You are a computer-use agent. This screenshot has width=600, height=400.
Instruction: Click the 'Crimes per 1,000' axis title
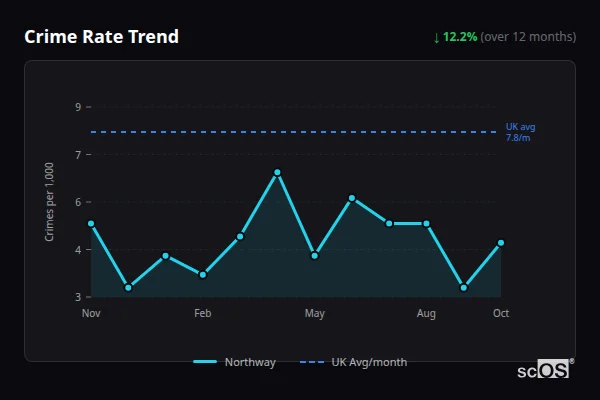pyautogui.click(x=49, y=202)
